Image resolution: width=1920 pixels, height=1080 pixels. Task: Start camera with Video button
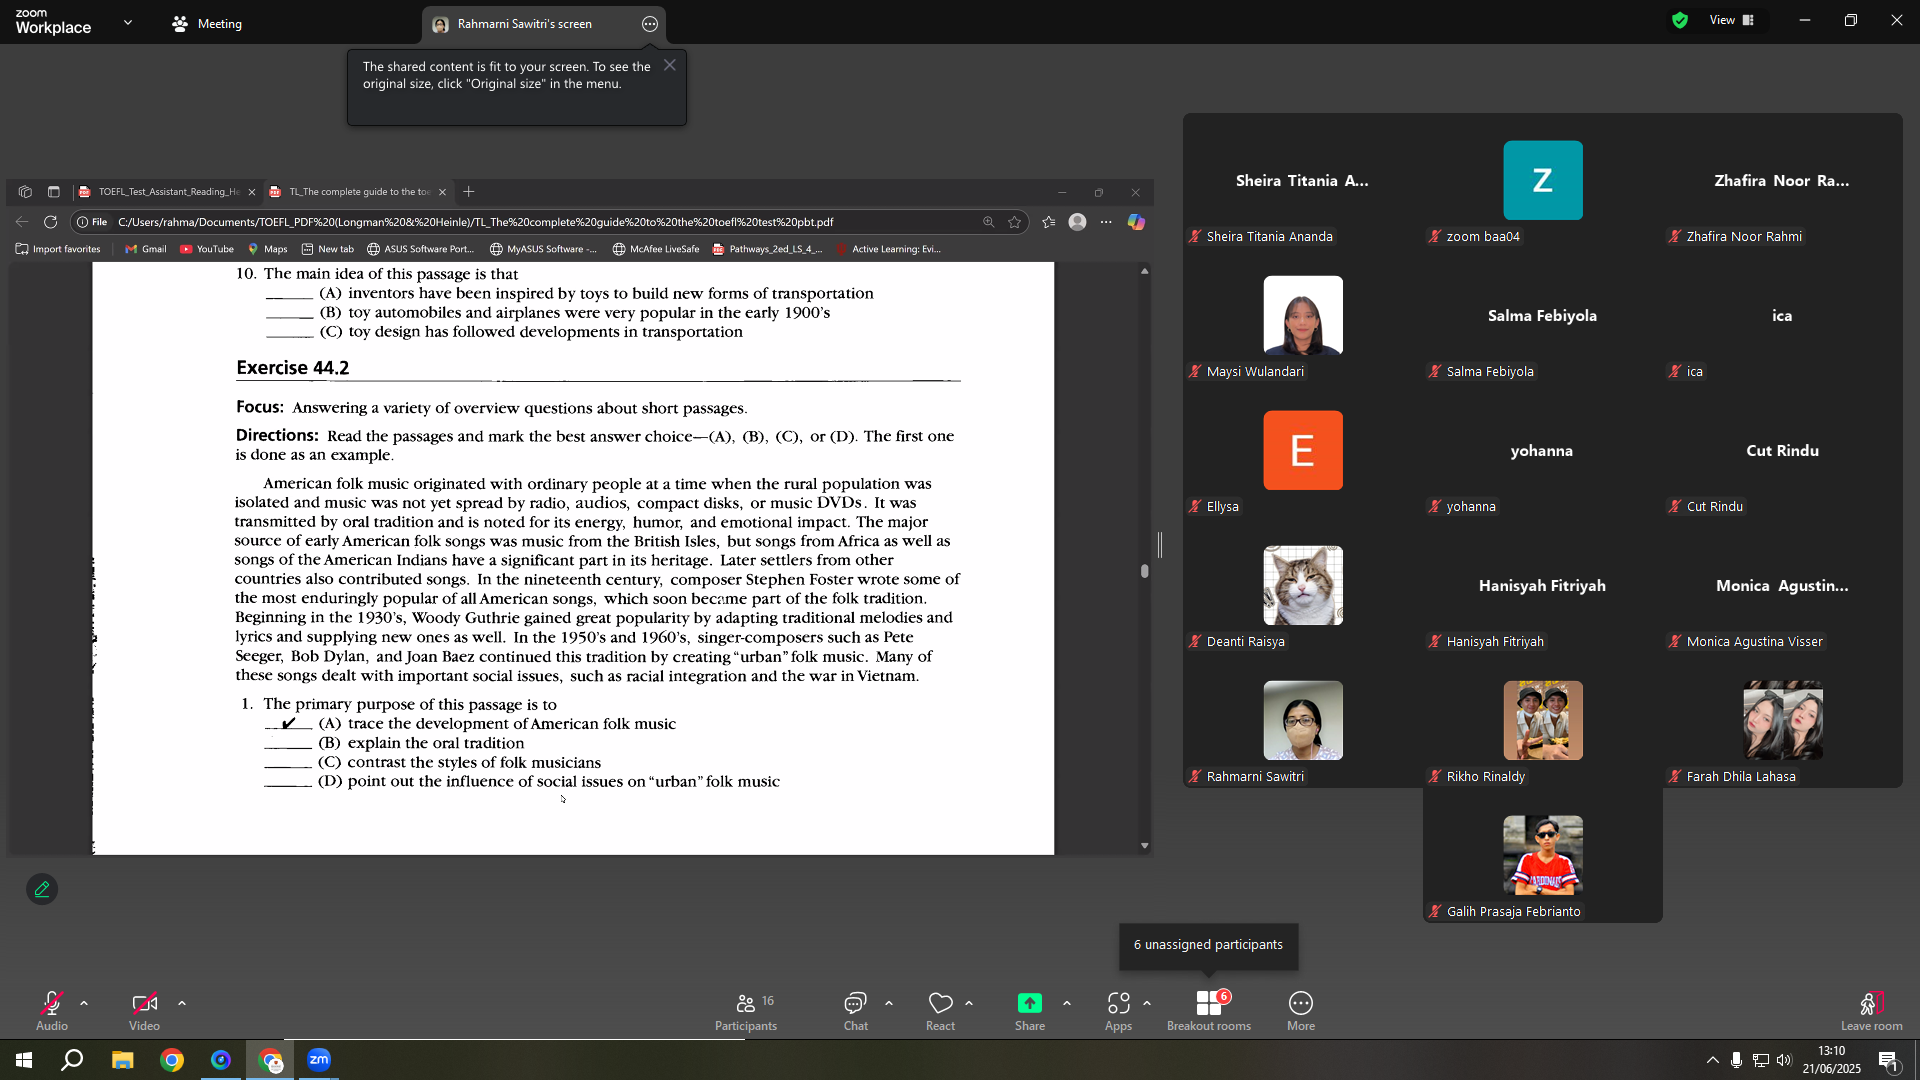(x=144, y=1010)
